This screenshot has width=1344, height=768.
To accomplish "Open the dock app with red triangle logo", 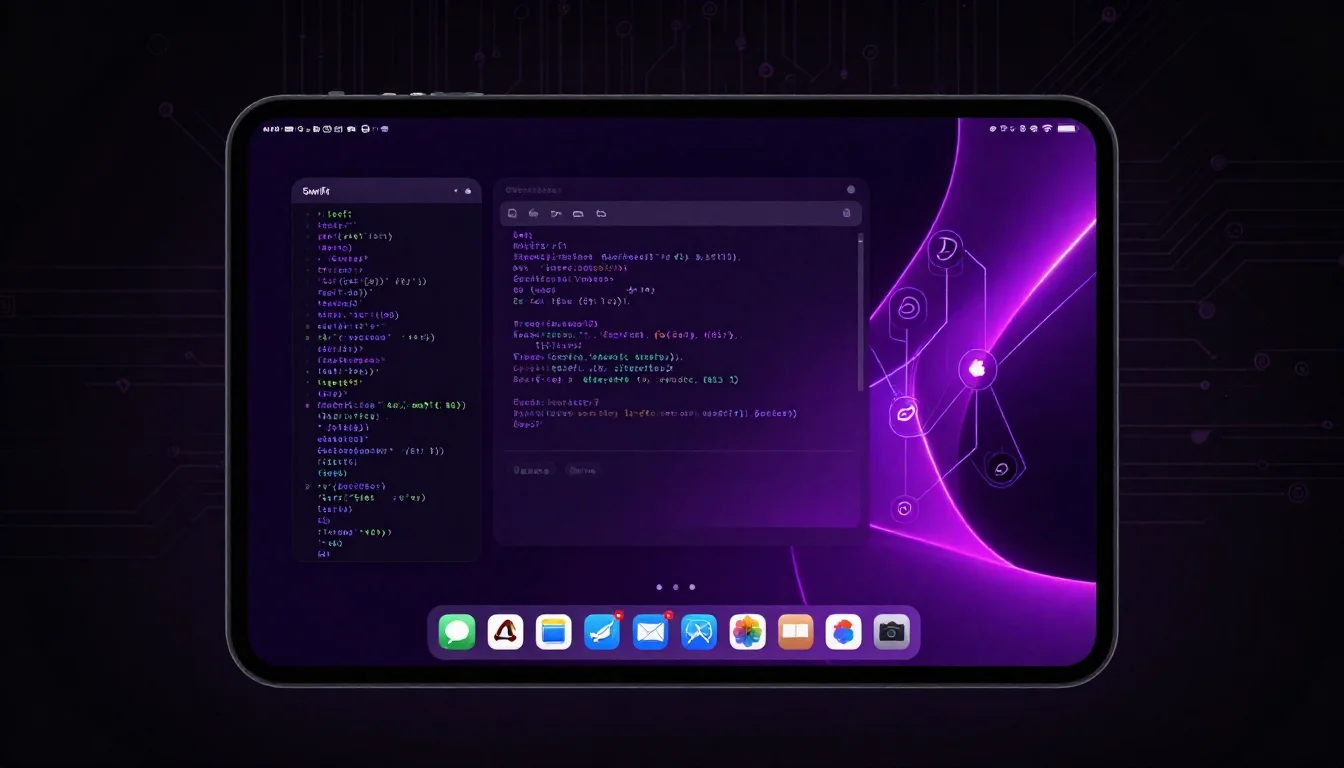I will [505, 632].
